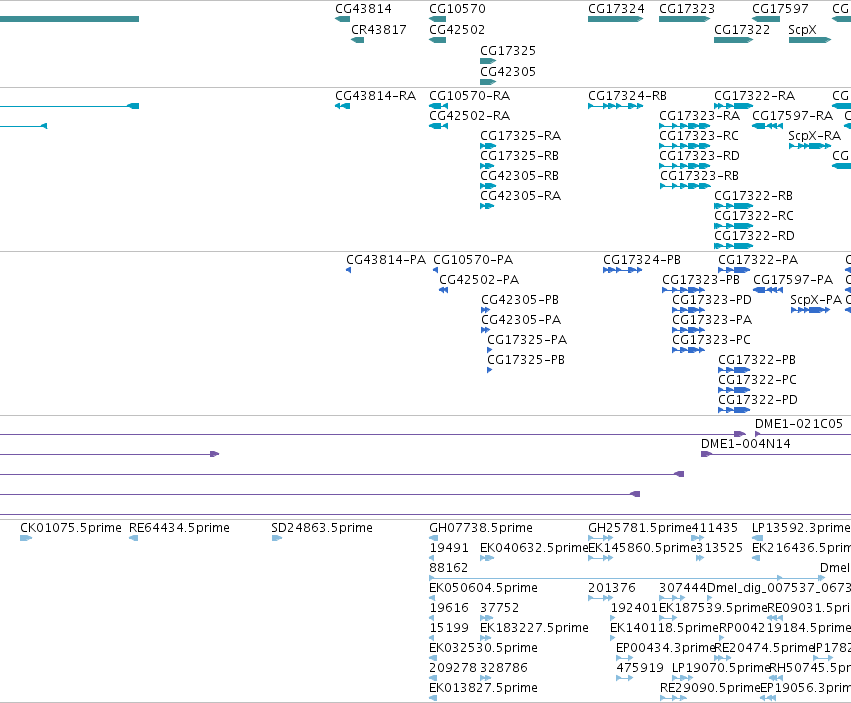Select the CG17325 gene label
This screenshot has height=703, width=851.
coord(508,50)
